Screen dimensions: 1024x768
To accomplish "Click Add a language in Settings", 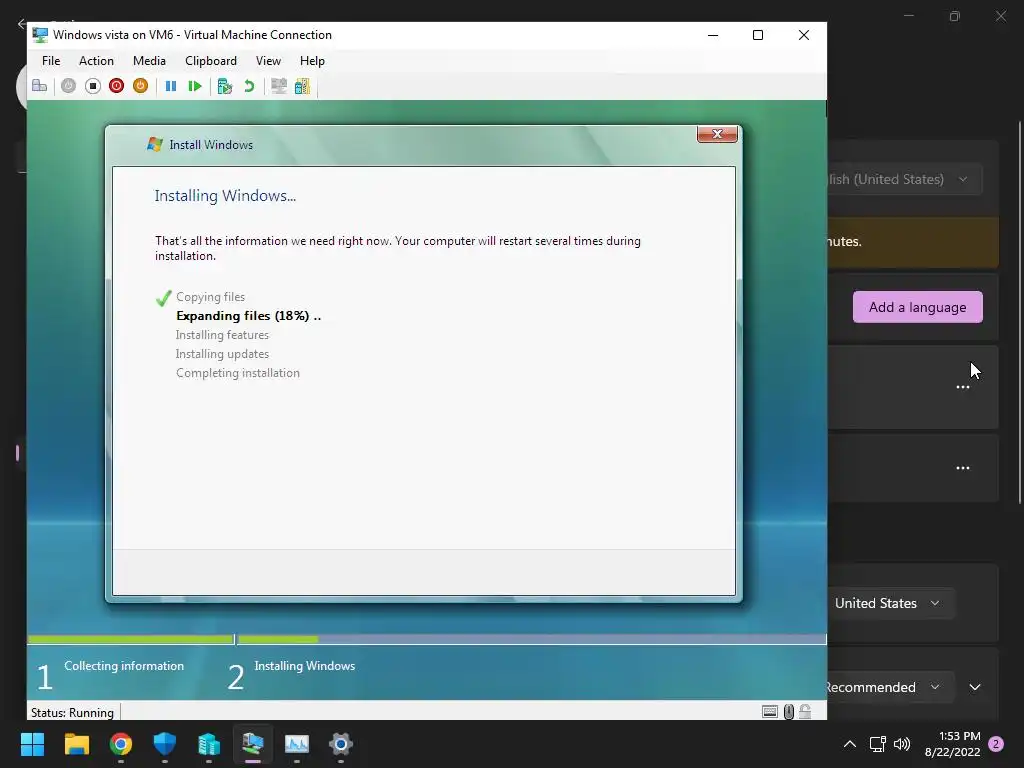I will click(918, 307).
